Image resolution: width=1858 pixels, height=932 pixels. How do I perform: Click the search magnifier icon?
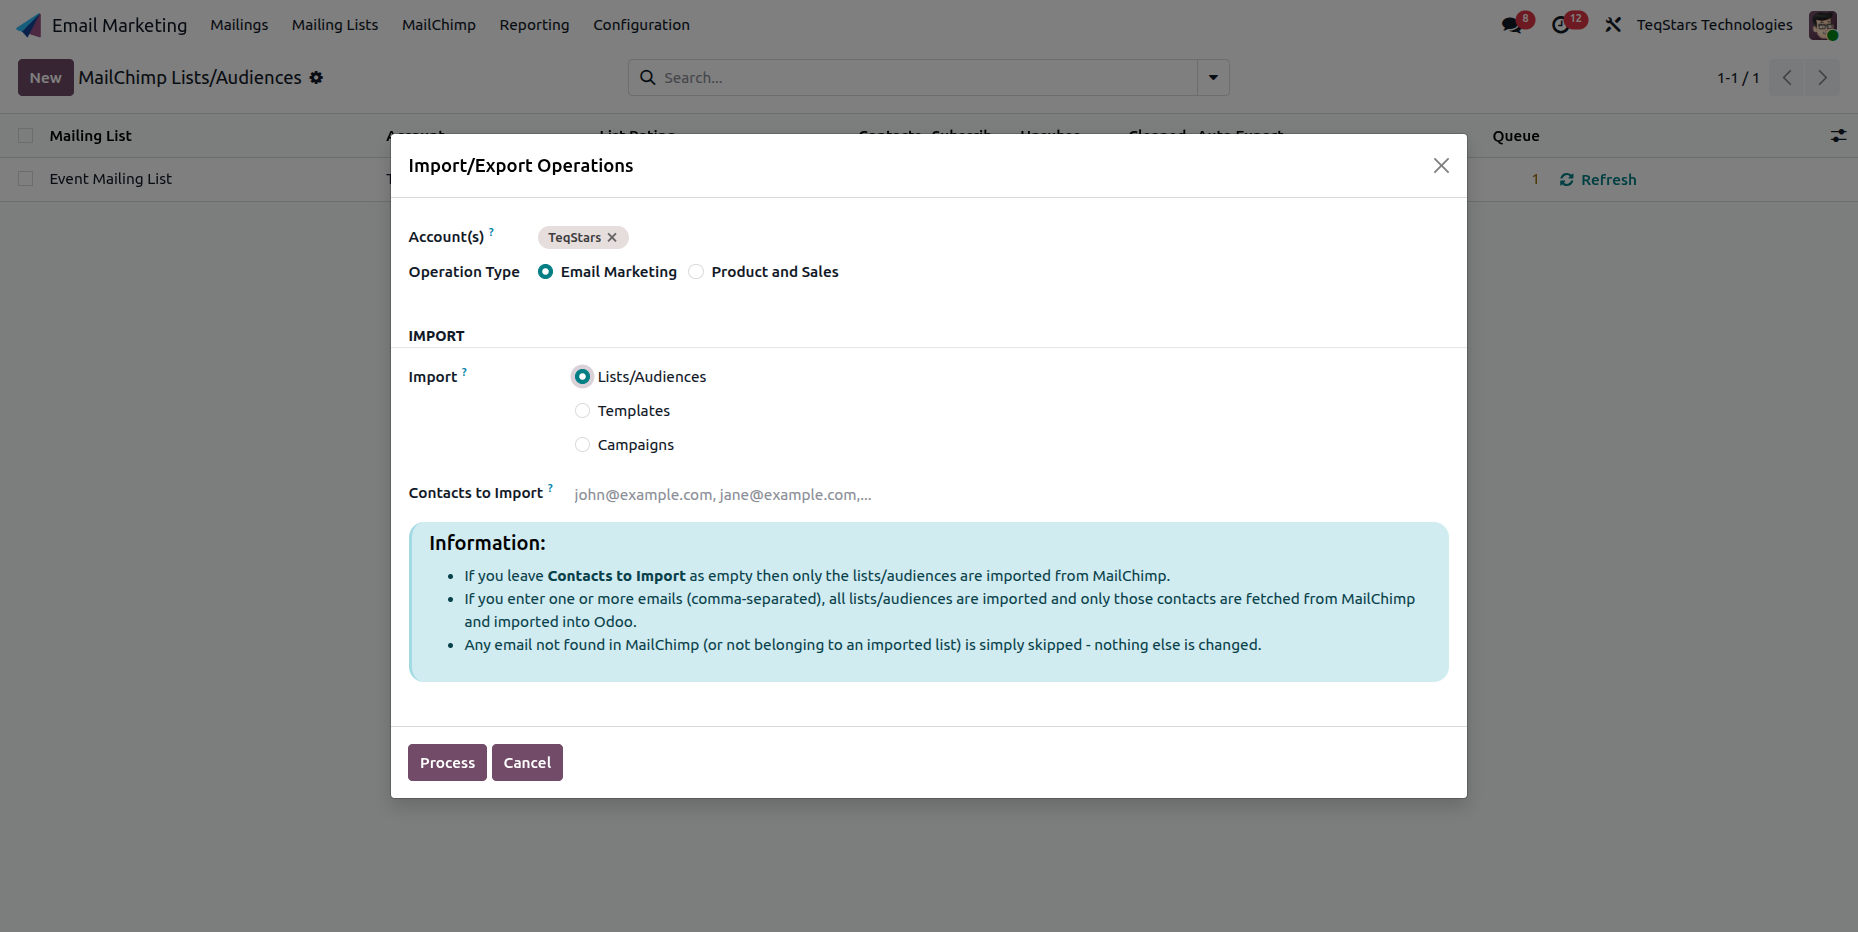click(x=648, y=77)
